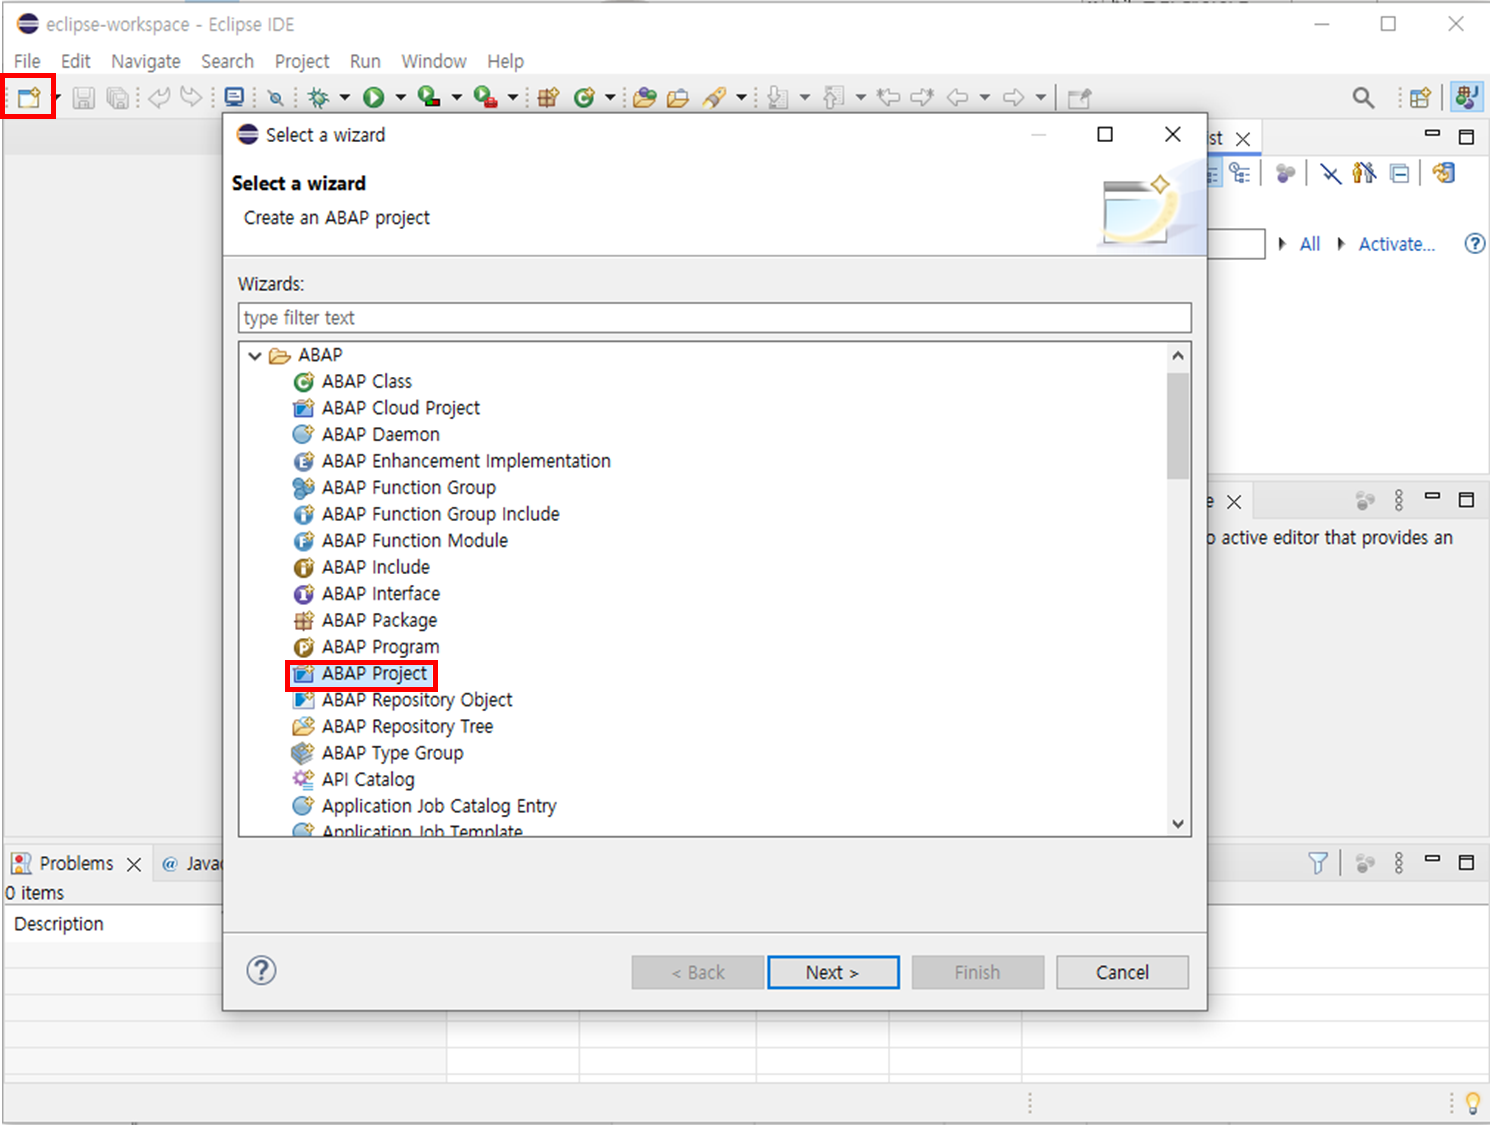This screenshot has width=1490, height=1125.
Task: Open the File menu
Action: click(27, 61)
